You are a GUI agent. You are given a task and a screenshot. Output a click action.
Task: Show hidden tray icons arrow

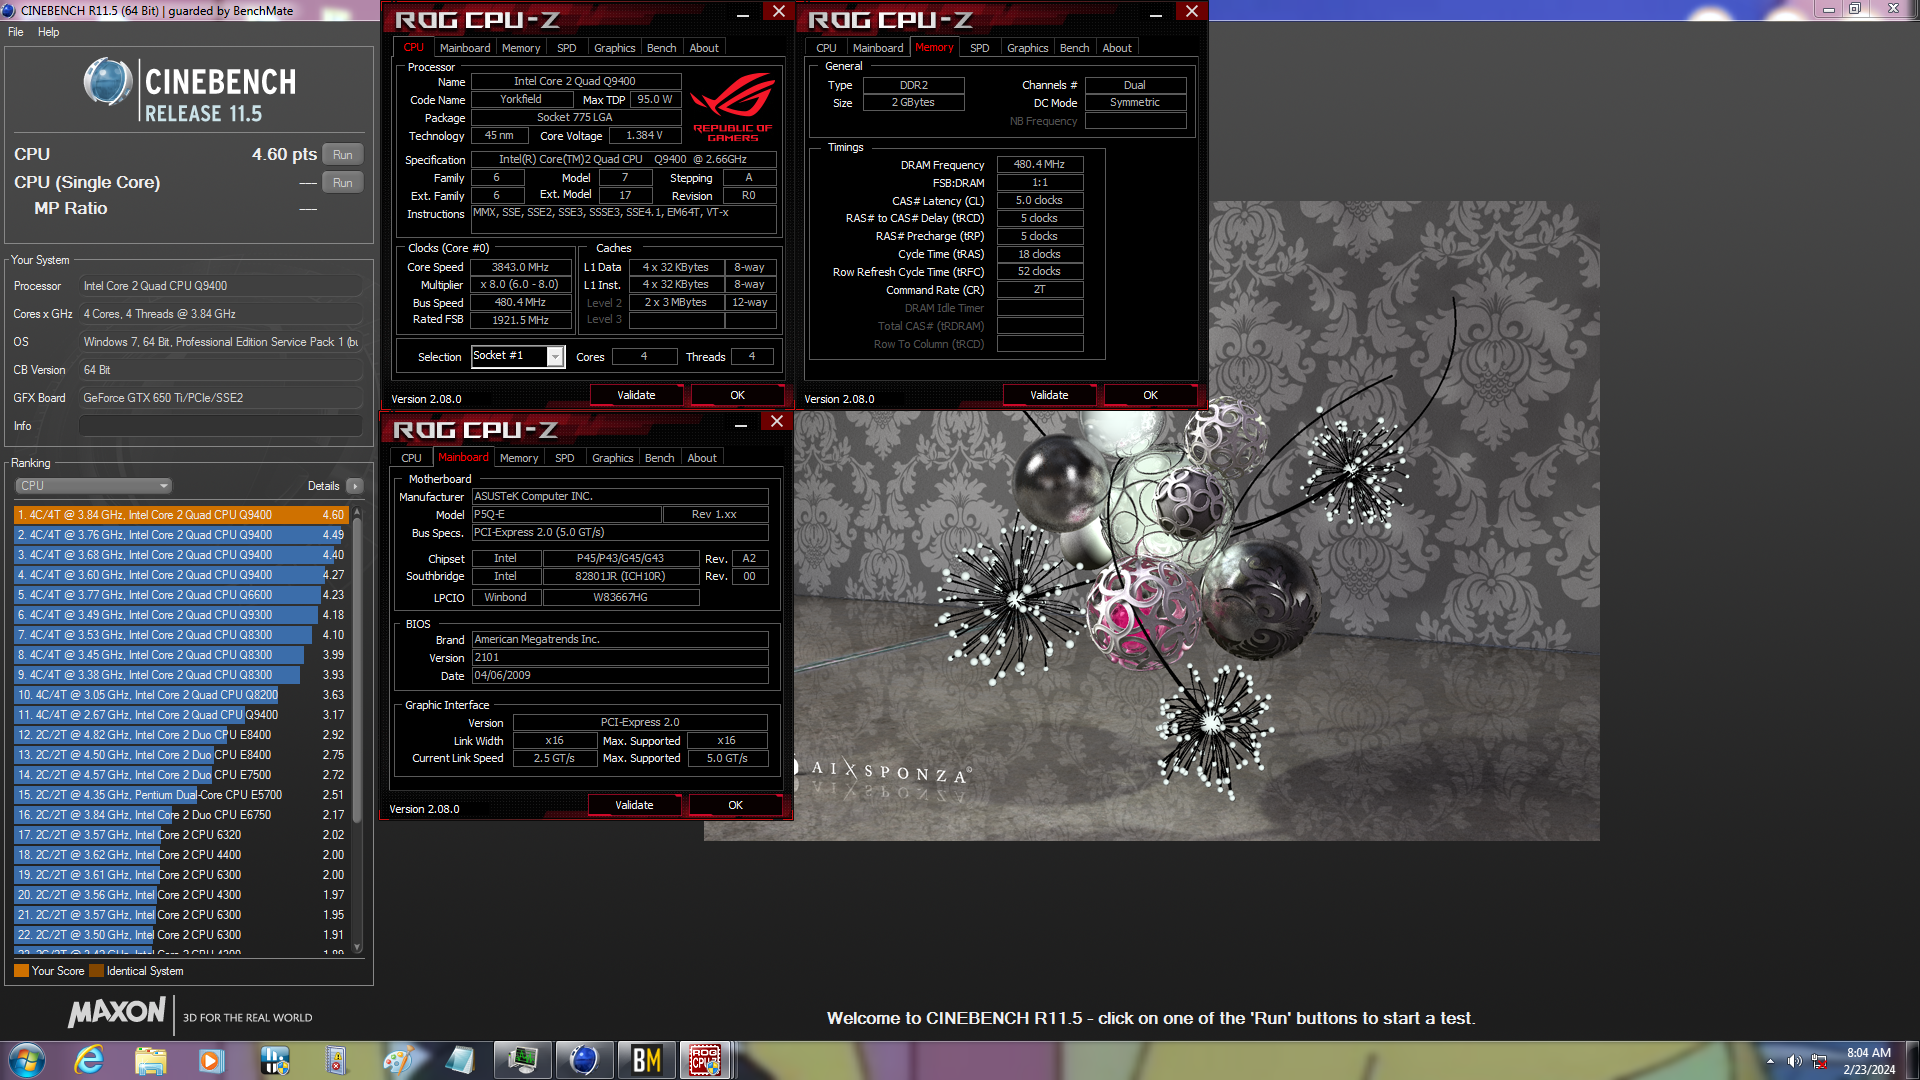click(1770, 1061)
